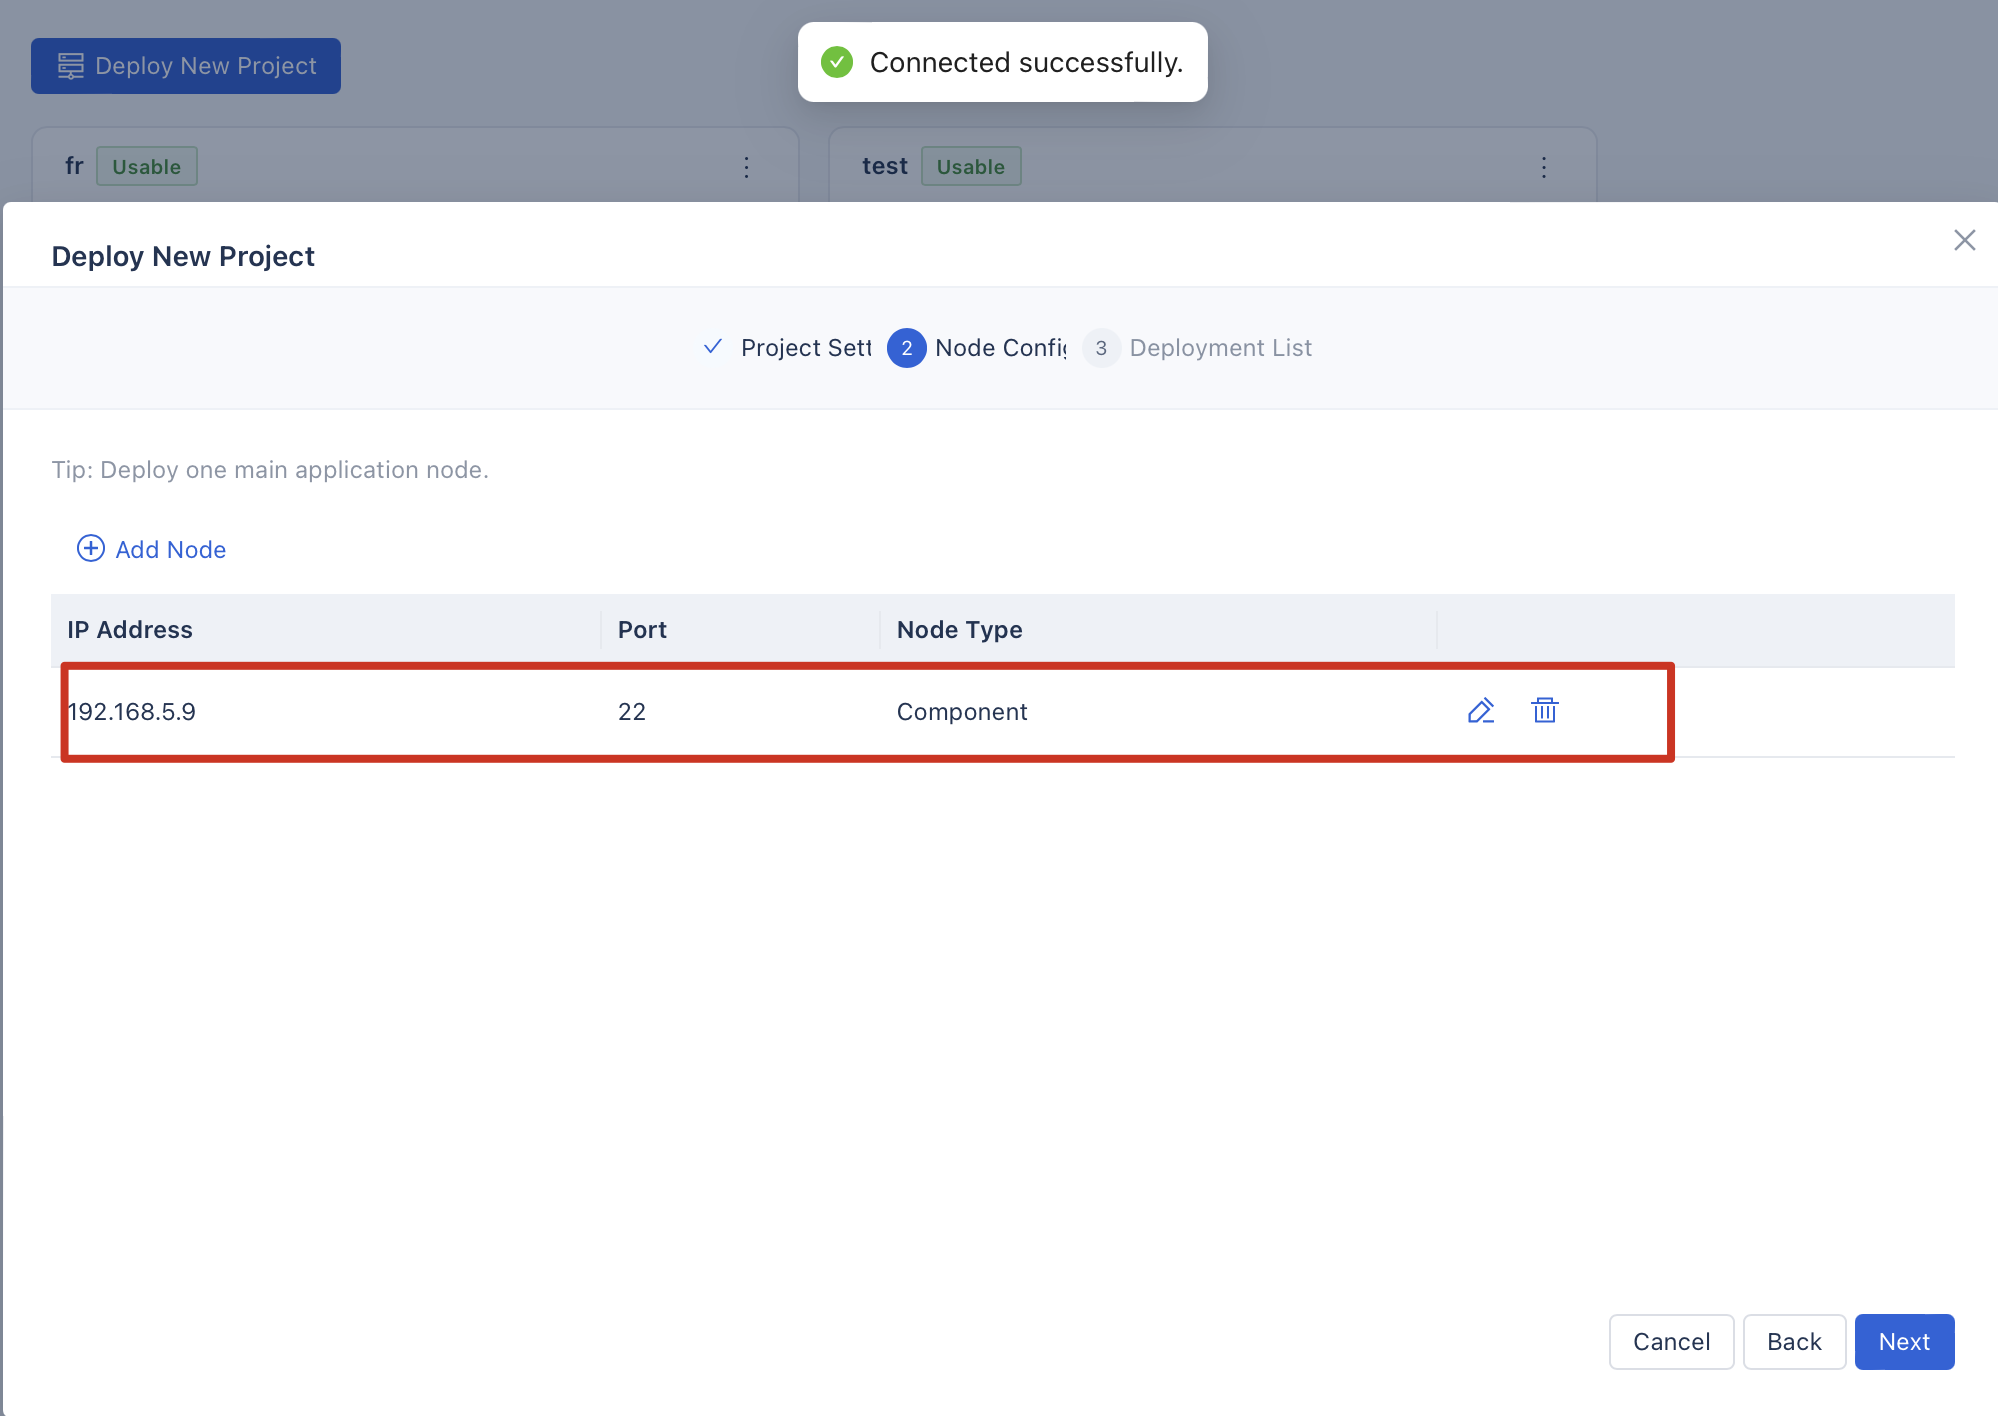Go to the Deployment List step
Viewport: 1998px width, 1416px height.
click(x=1220, y=348)
